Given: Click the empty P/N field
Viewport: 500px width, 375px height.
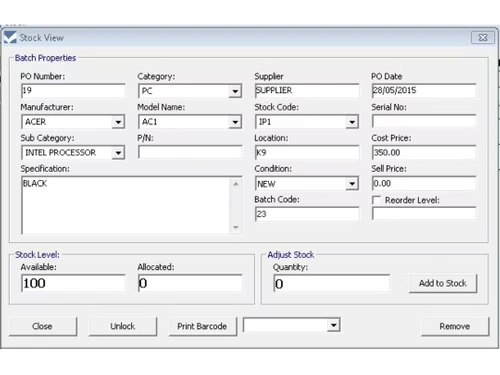Looking at the screenshot, I should (x=190, y=152).
